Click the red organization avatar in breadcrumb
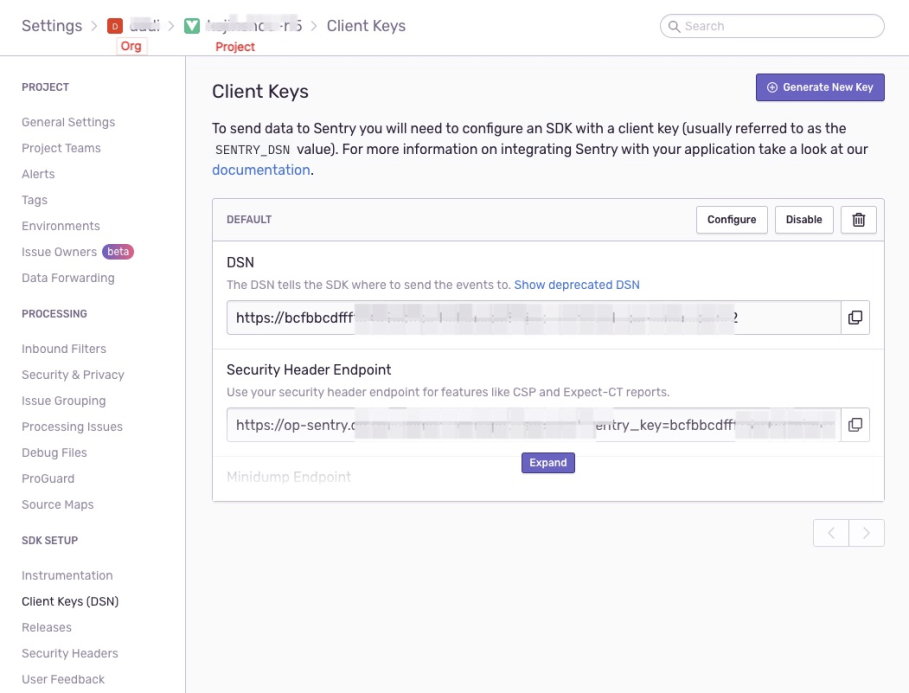Viewport: 909px width, 693px height. point(115,26)
